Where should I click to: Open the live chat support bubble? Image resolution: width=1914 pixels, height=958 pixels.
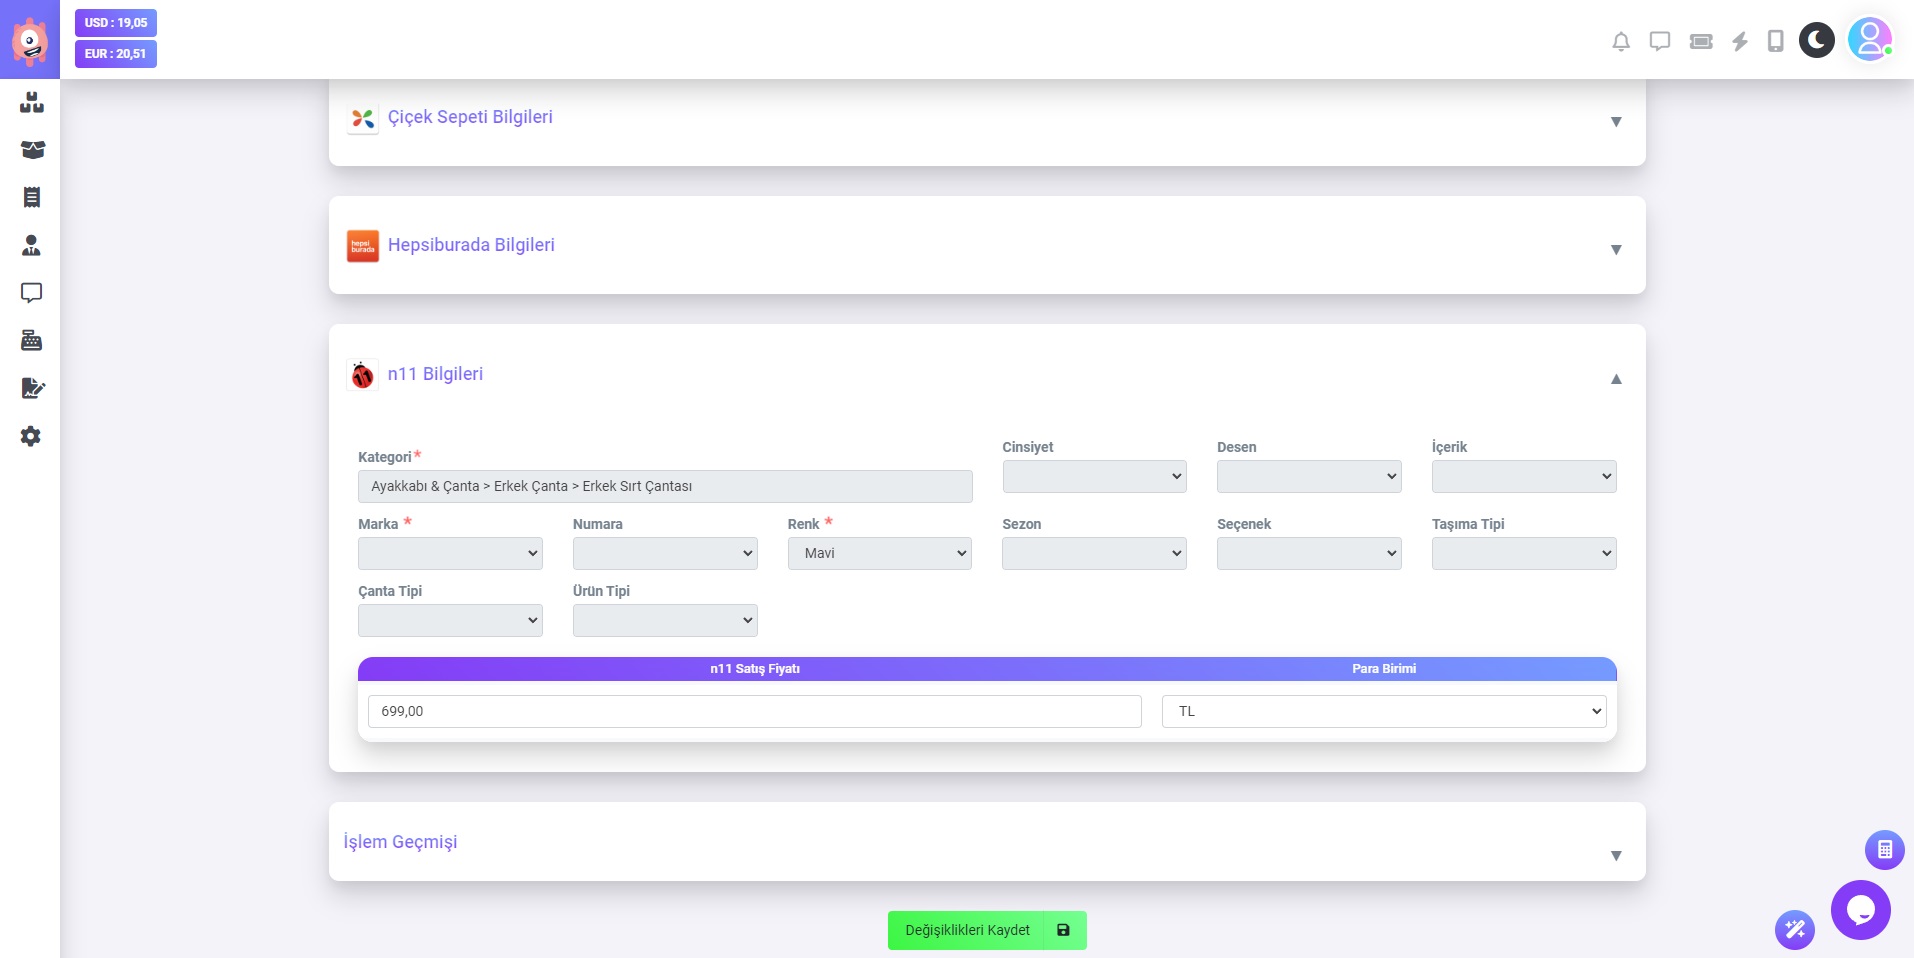pyautogui.click(x=1860, y=910)
